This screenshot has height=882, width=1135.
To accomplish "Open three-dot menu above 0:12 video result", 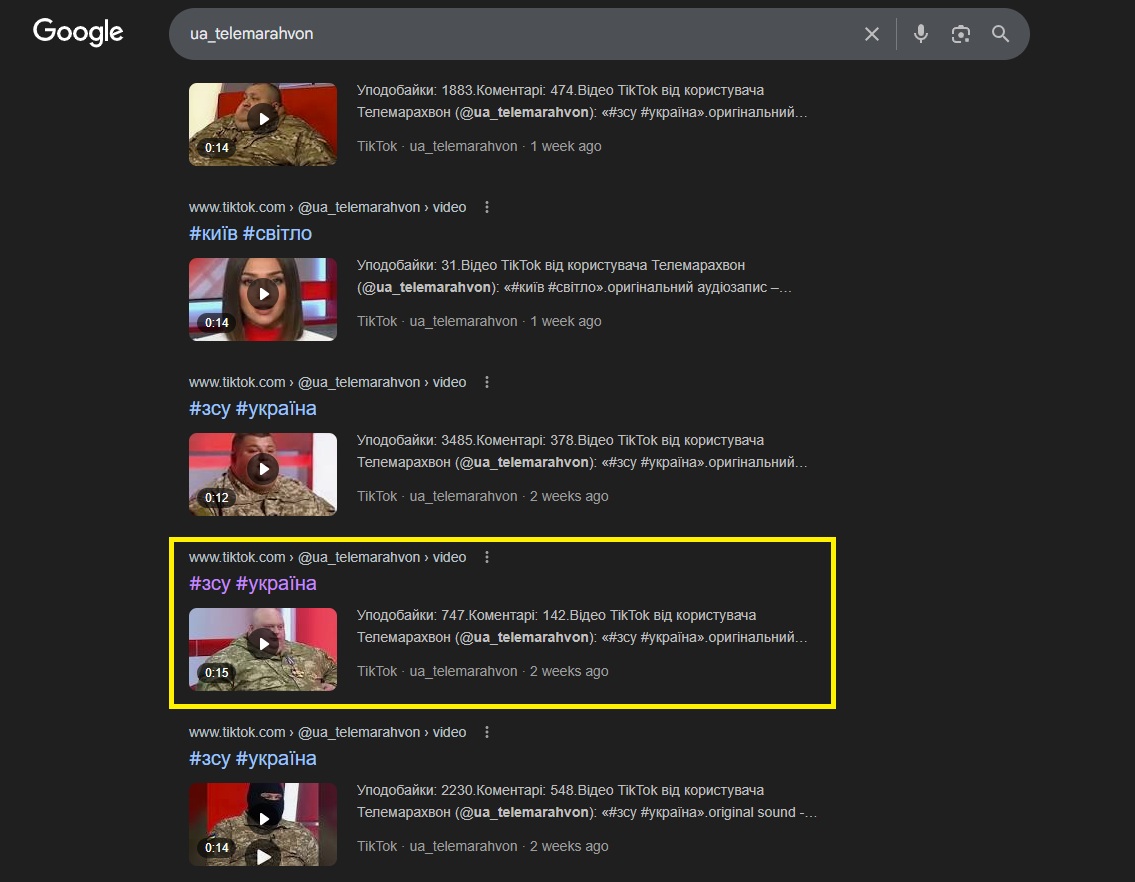I will (x=487, y=382).
